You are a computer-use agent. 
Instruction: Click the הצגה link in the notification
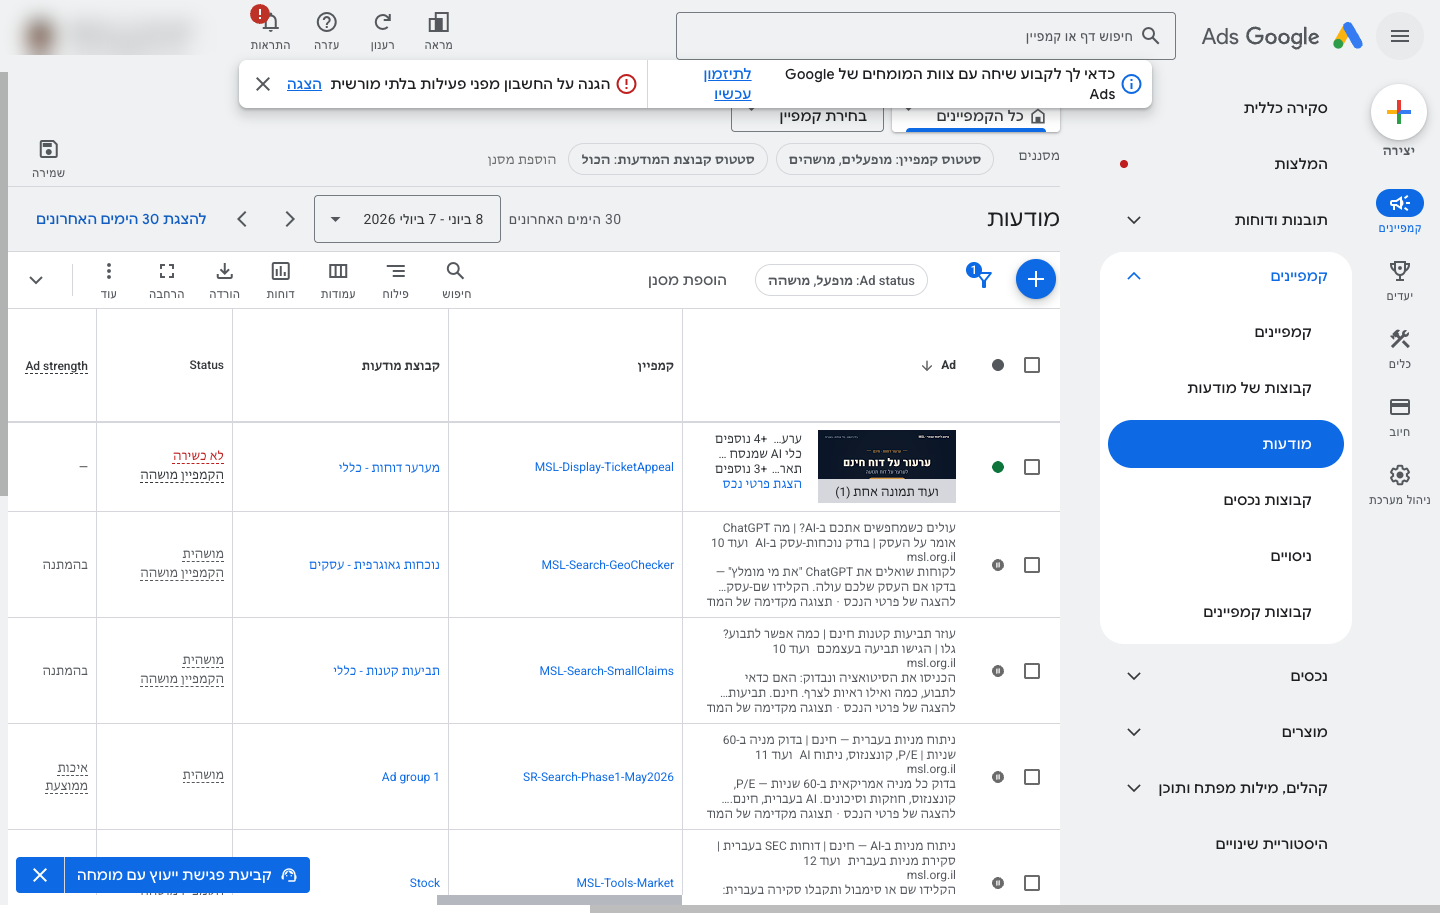304,84
